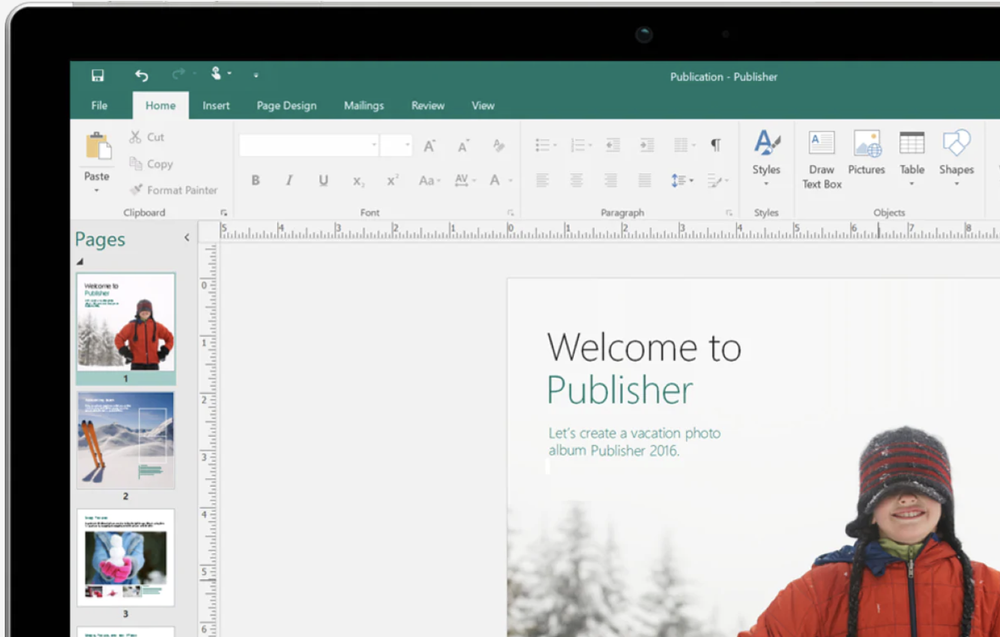The image size is (1000, 637).
Task: Click the Save icon in title bar
Action: click(97, 76)
